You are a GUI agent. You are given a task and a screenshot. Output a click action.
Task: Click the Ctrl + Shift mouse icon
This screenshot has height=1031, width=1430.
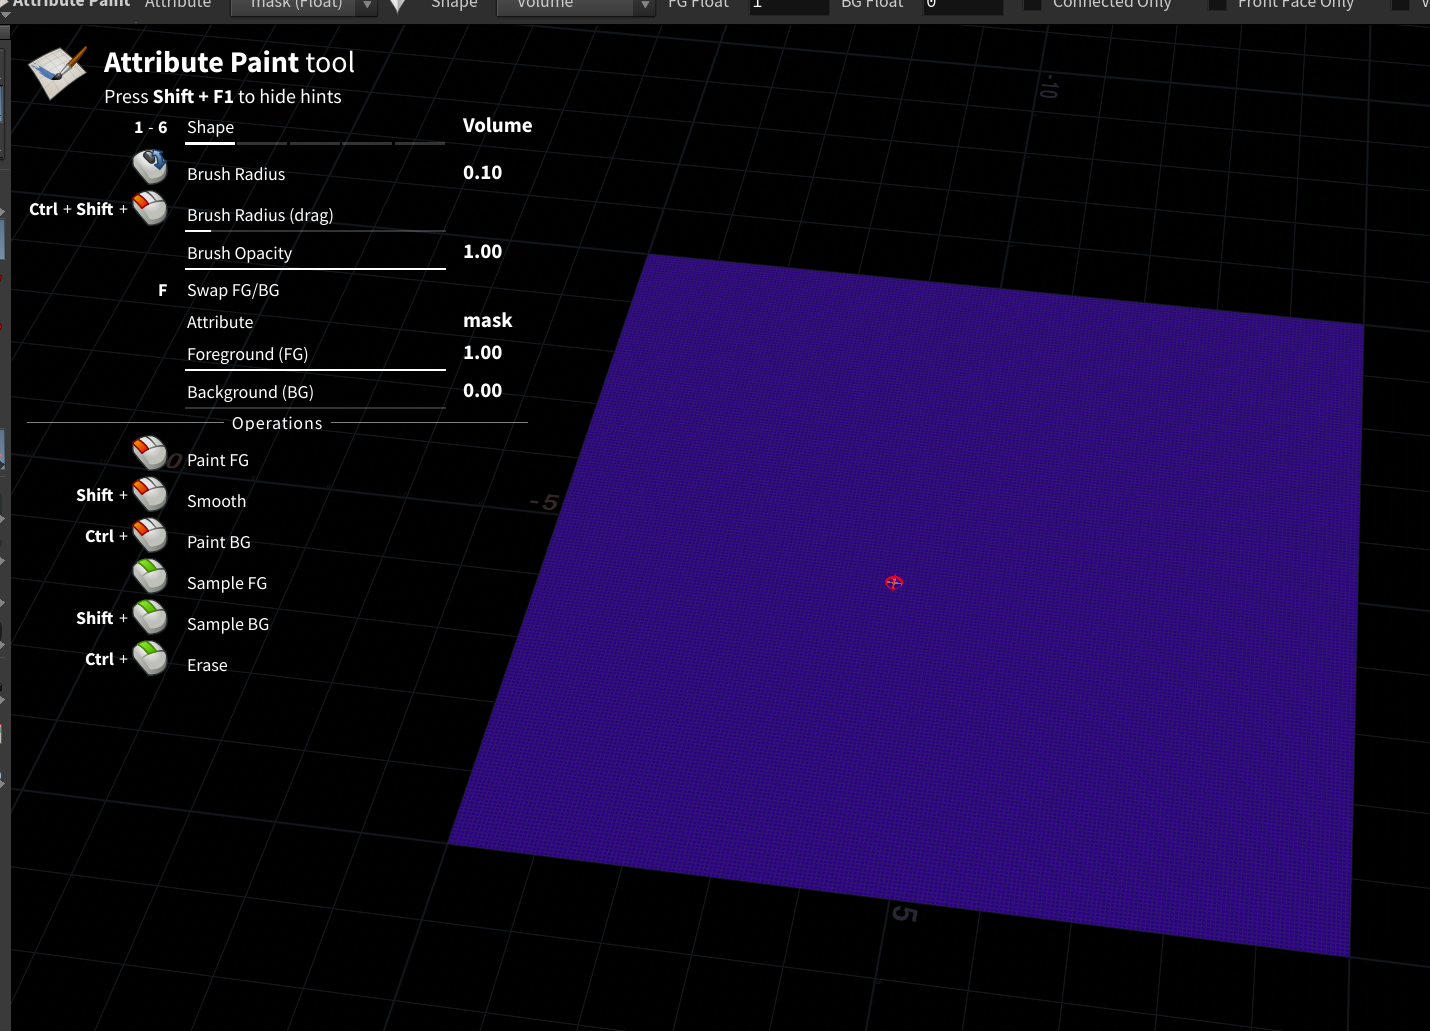pyautogui.click(x=150, y=208)
